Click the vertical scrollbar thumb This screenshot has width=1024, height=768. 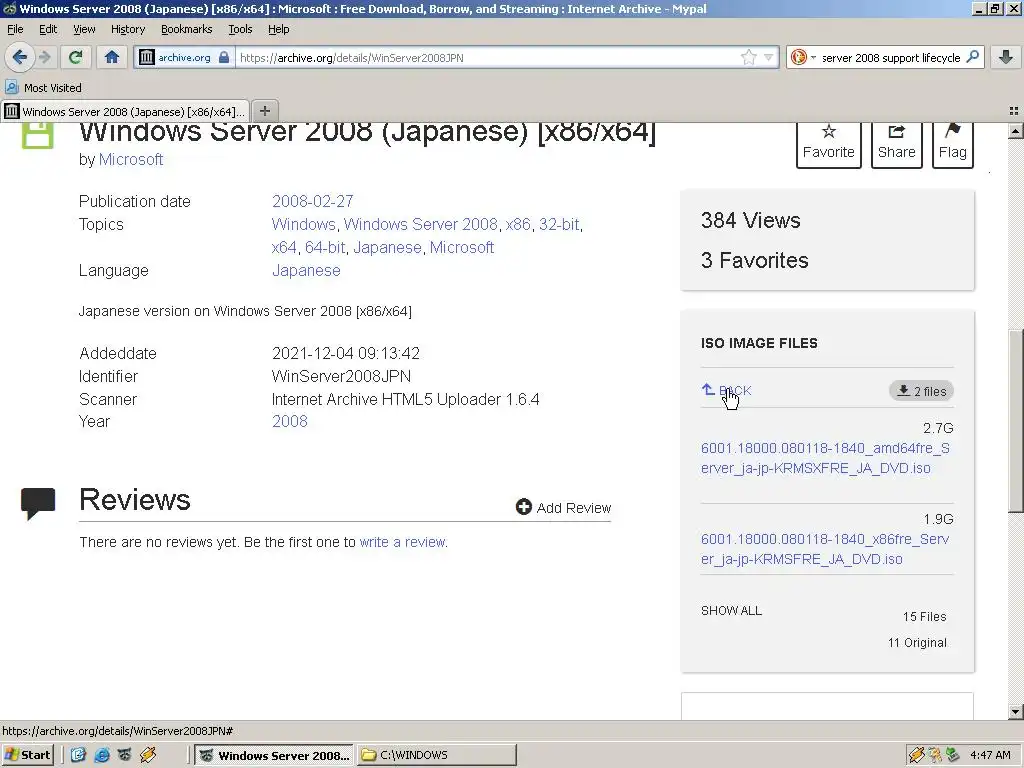1015,419
